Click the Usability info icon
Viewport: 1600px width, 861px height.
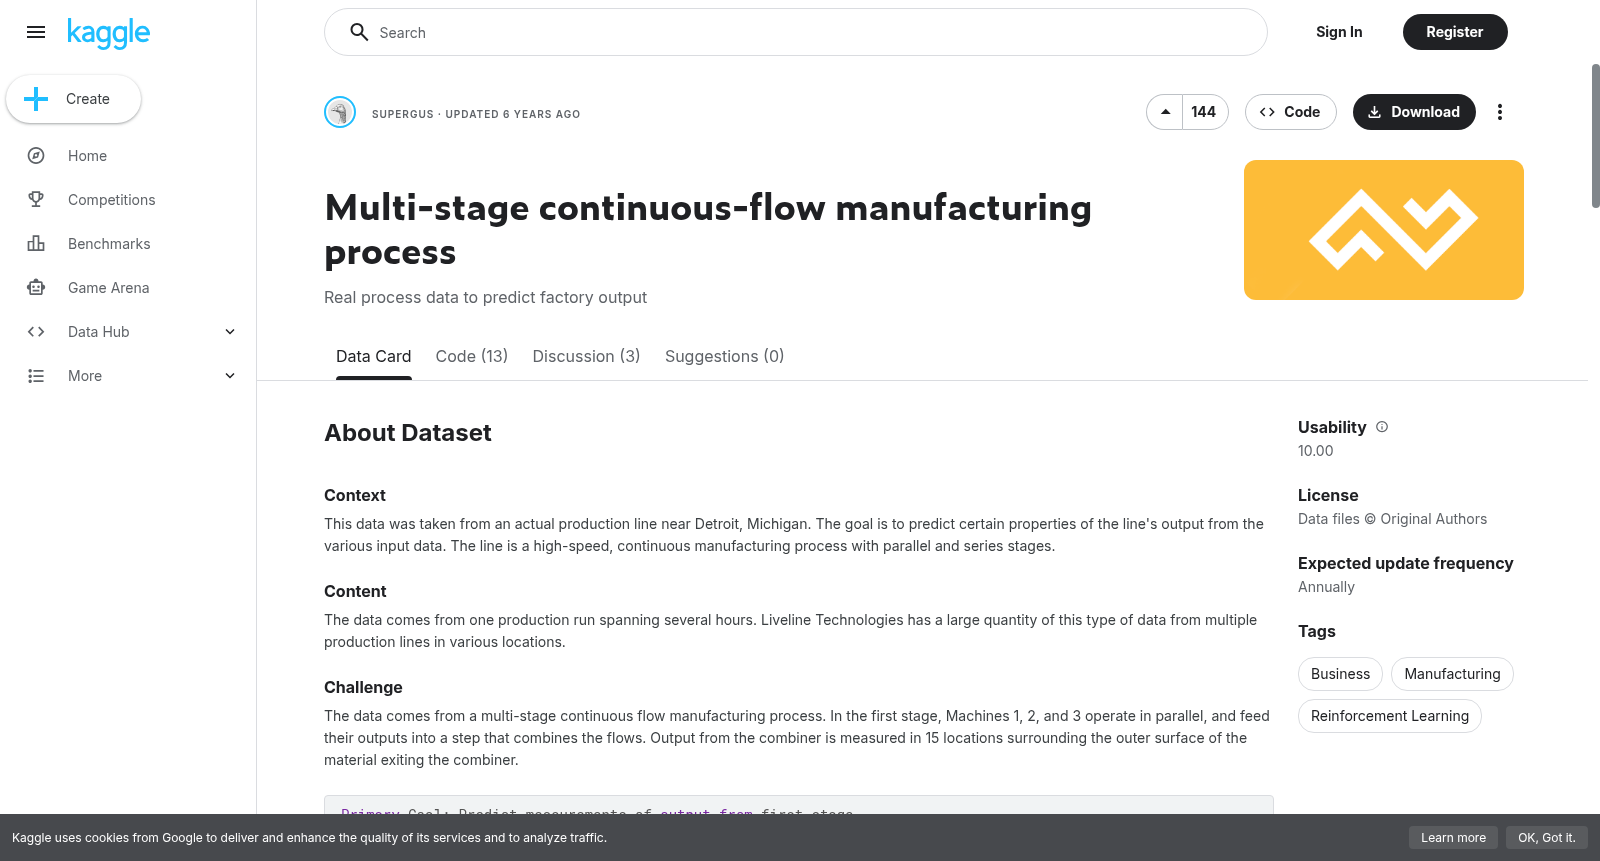1382,427
